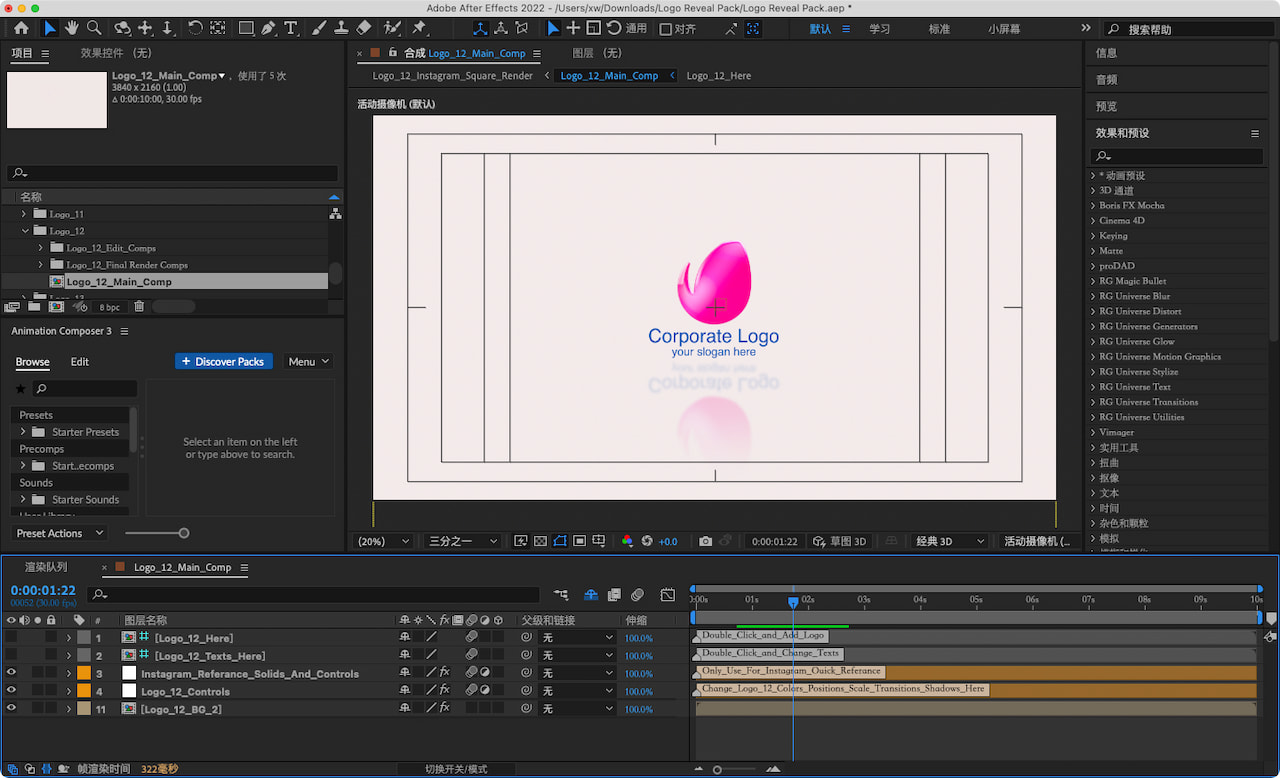Select the Hand tool
This screenshot has height=778, width=1280.
(x=72, y=28)
